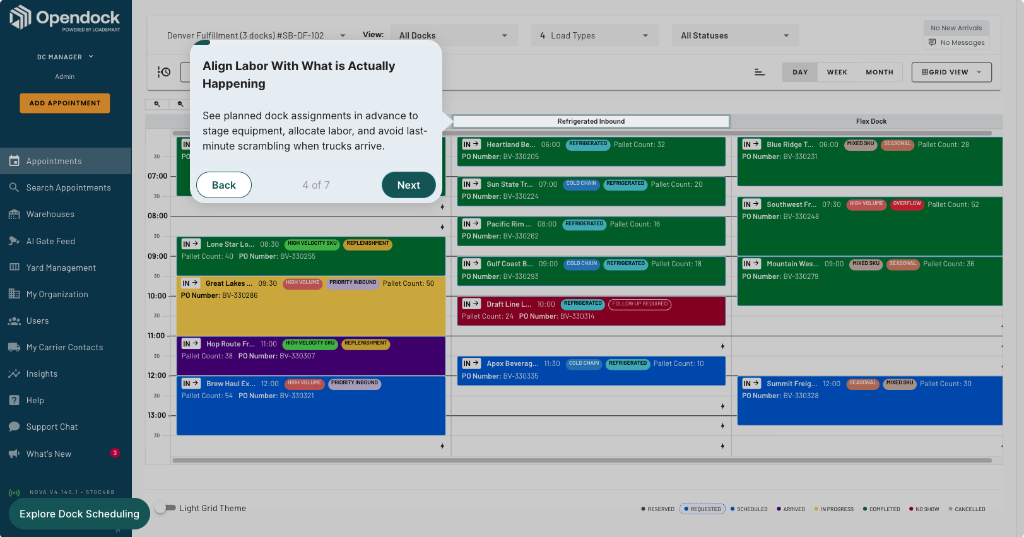Click the Warehouses building icon

14,214
